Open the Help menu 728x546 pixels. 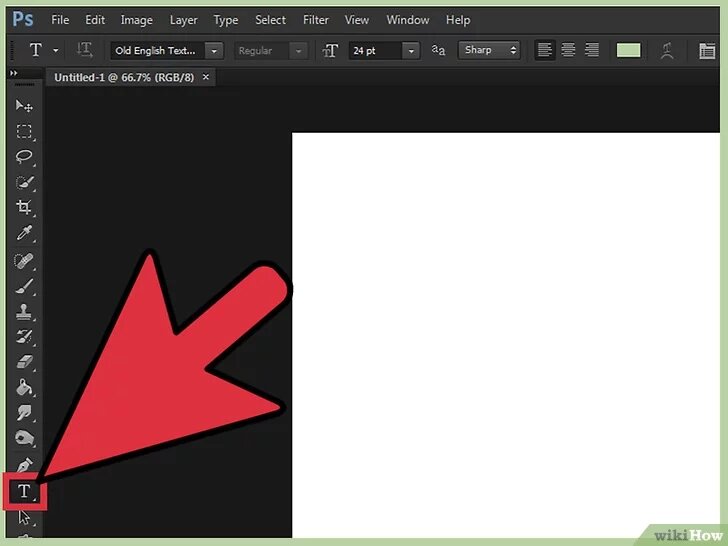click(x=458, y=20)
